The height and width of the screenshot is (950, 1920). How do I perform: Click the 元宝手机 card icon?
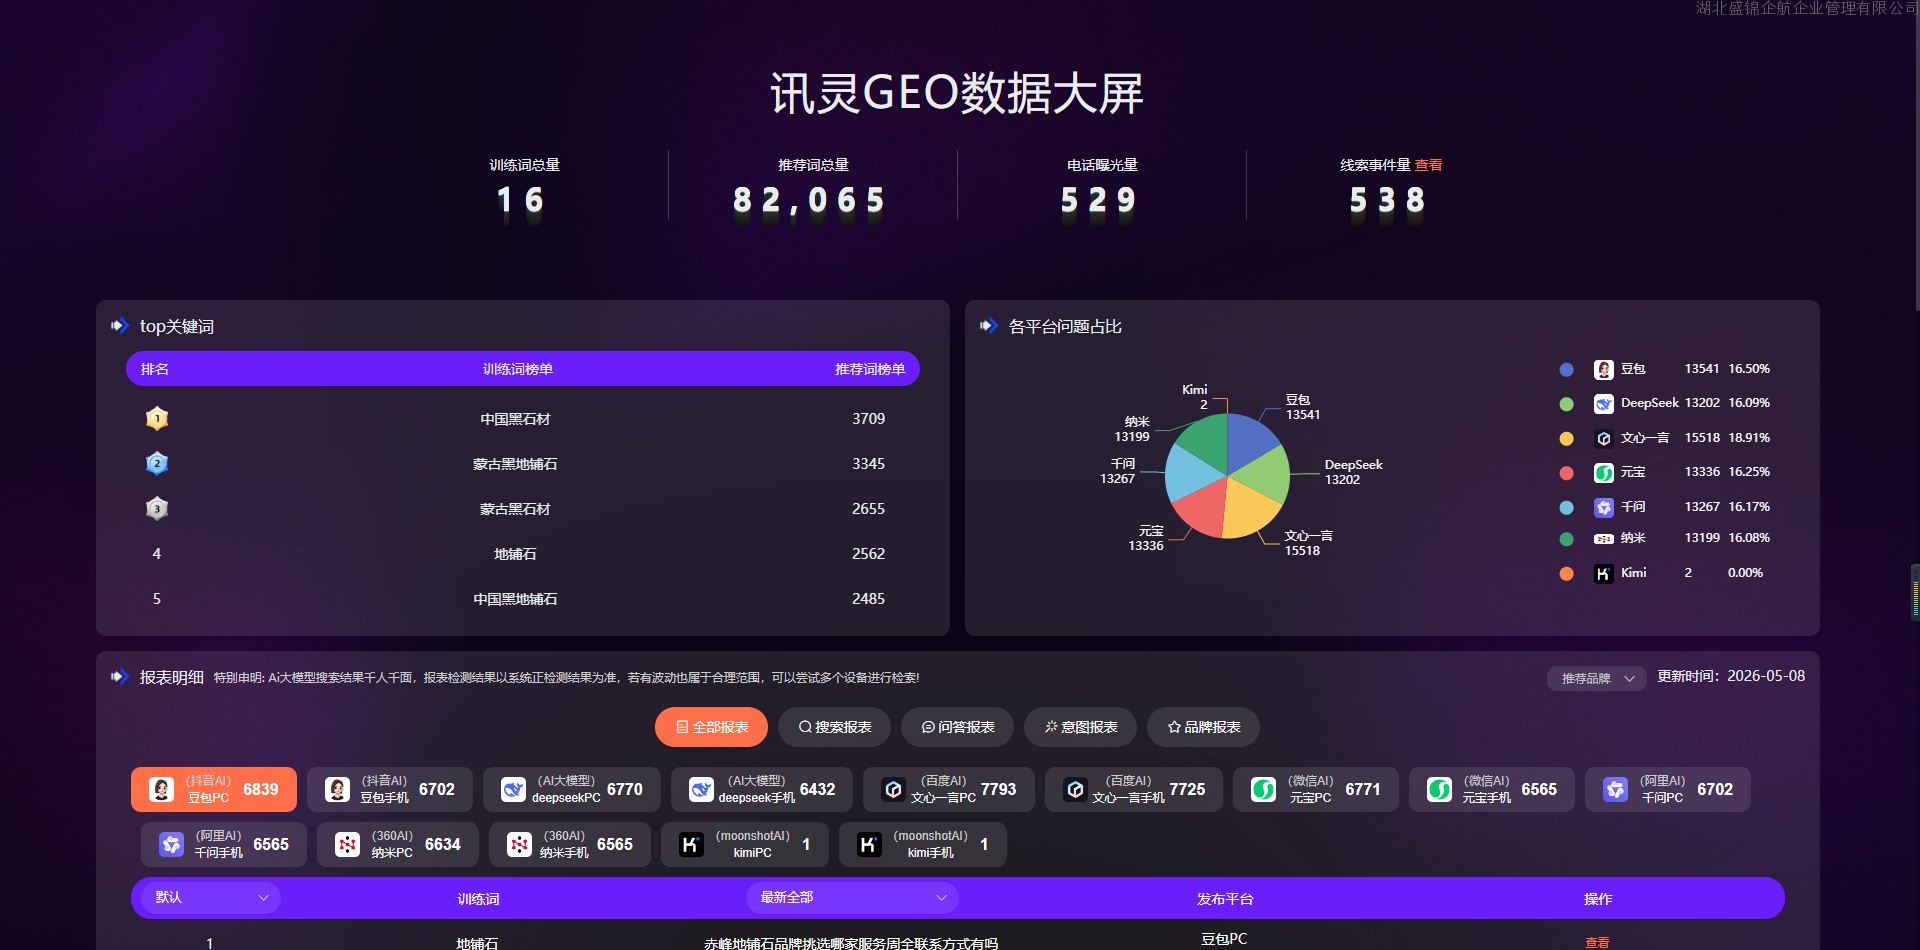[x=1440, y=789]
